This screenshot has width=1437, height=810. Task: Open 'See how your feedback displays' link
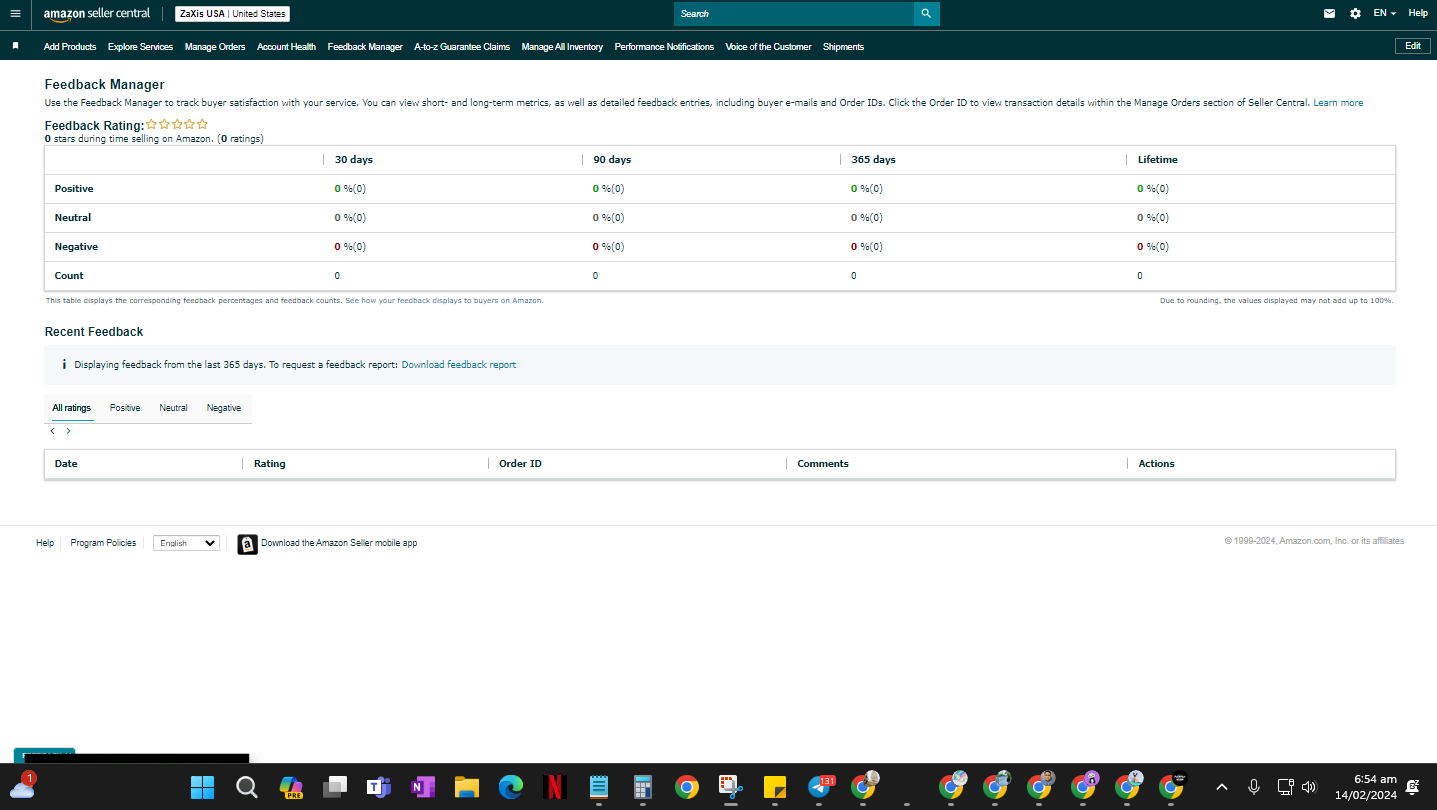(x=444, y=300)
